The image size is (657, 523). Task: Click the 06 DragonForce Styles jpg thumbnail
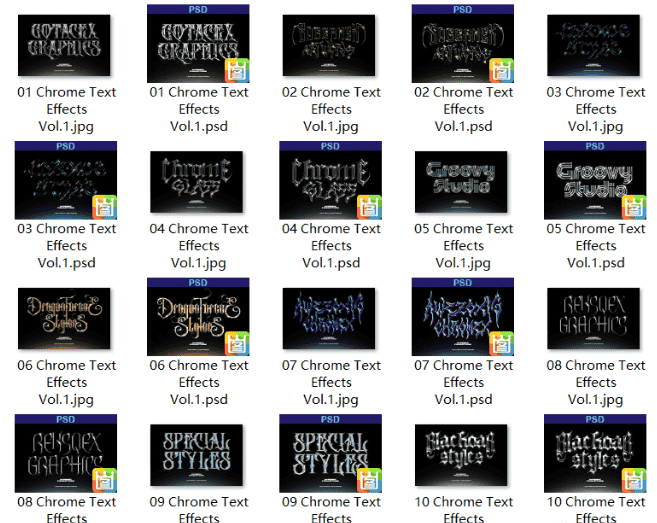pyautogui.click(x=64, y=318)
